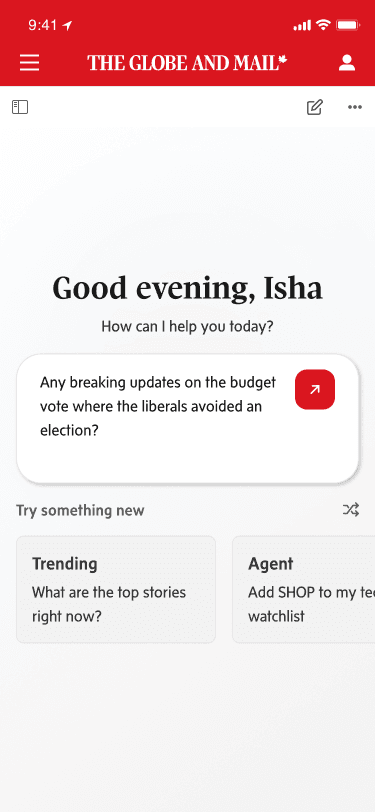Image resolution: width=375 pixels, height=812 pixels.
Task: Tap The Globe and Mail logo
Action: click(x=187, y=63)
